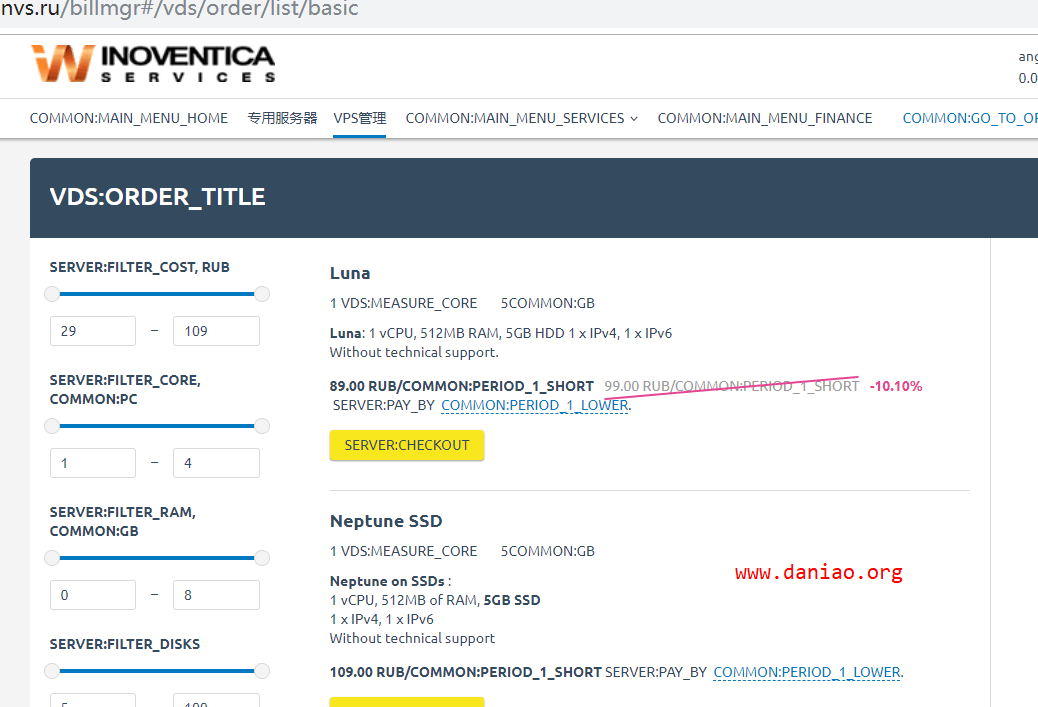Screen dimensions: 1038x707
Task: Click right handle of RAM filter slider
Action: [x=262, y=558]
